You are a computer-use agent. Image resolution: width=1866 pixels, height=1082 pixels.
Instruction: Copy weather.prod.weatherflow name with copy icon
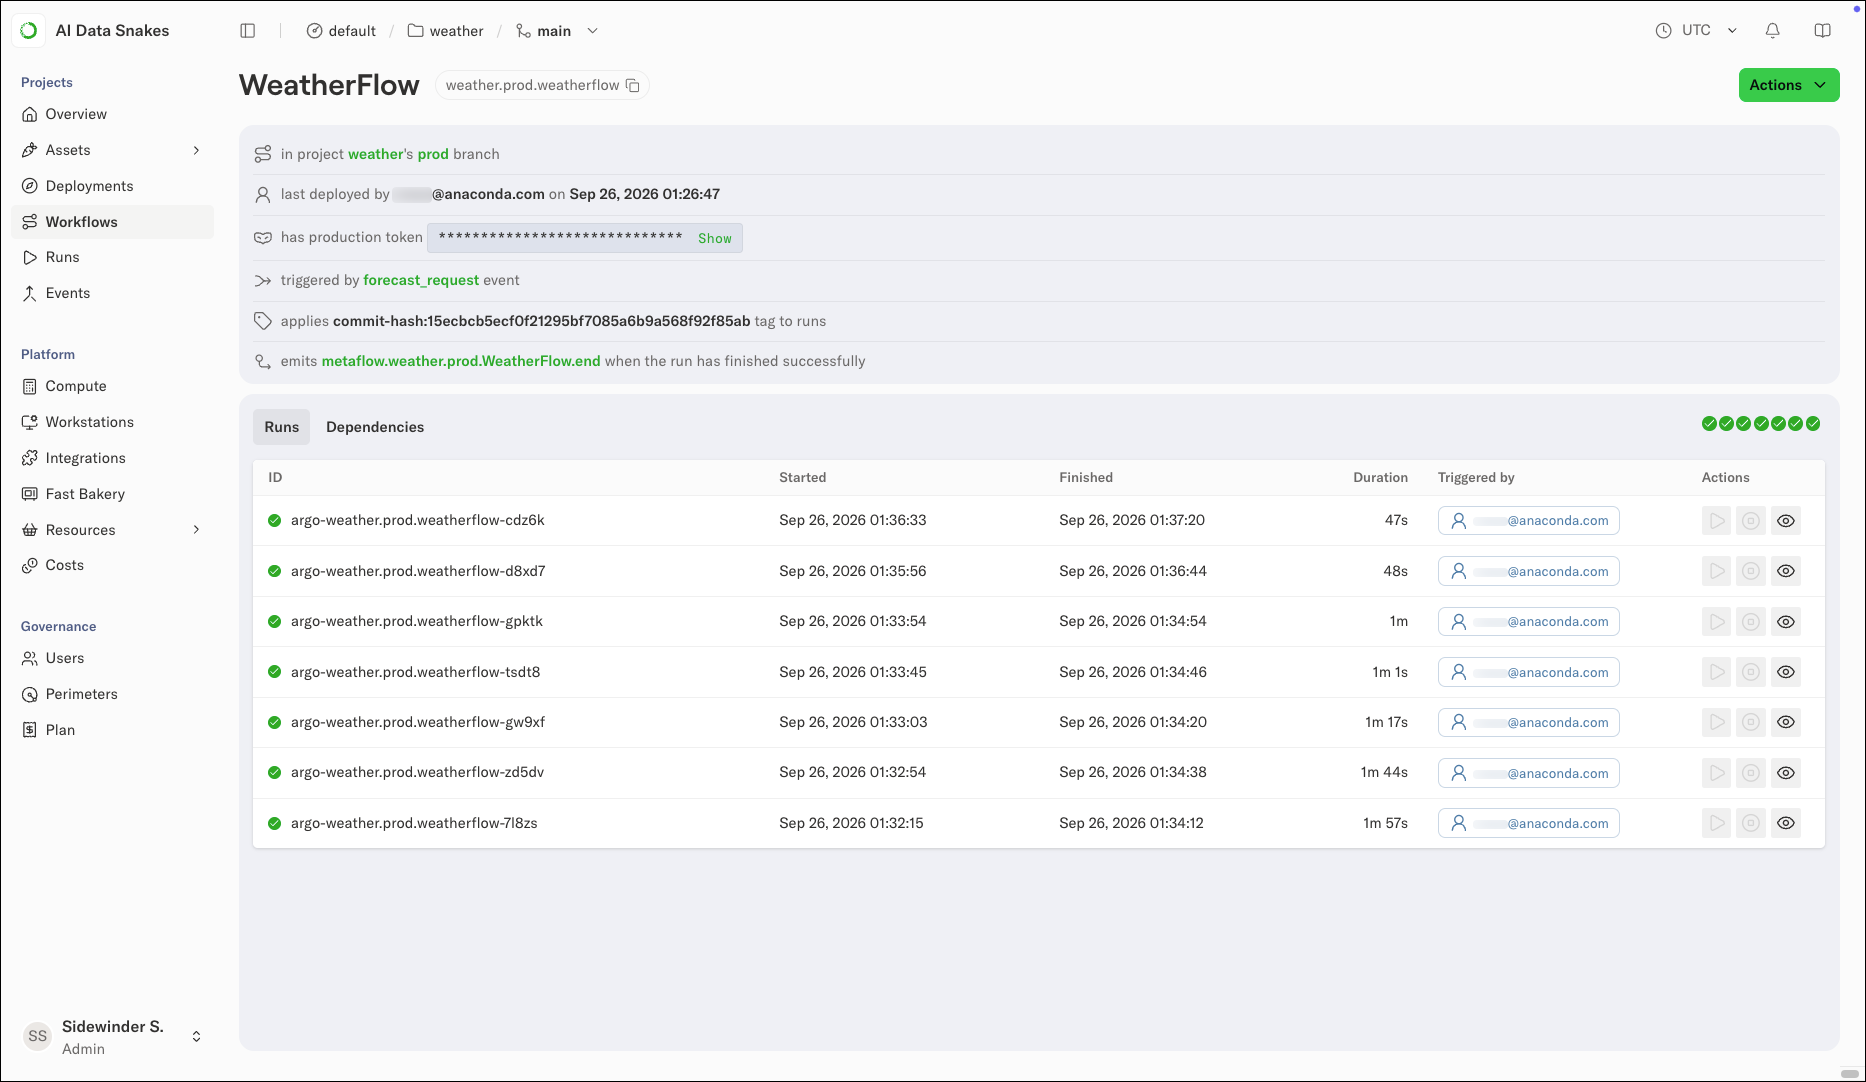pyautogui.click(x=633, y=85)
